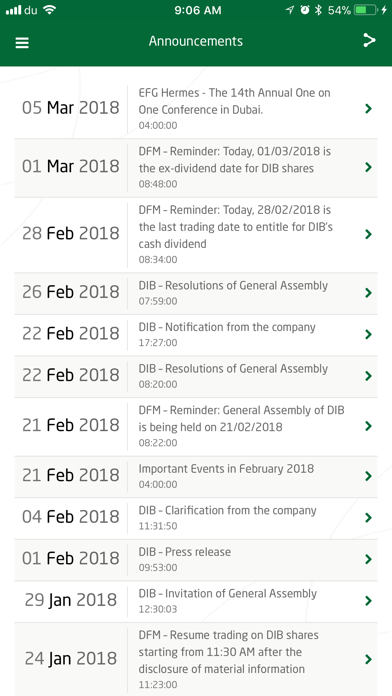Open DIB Invitation of General Assembly

[196, 601]
